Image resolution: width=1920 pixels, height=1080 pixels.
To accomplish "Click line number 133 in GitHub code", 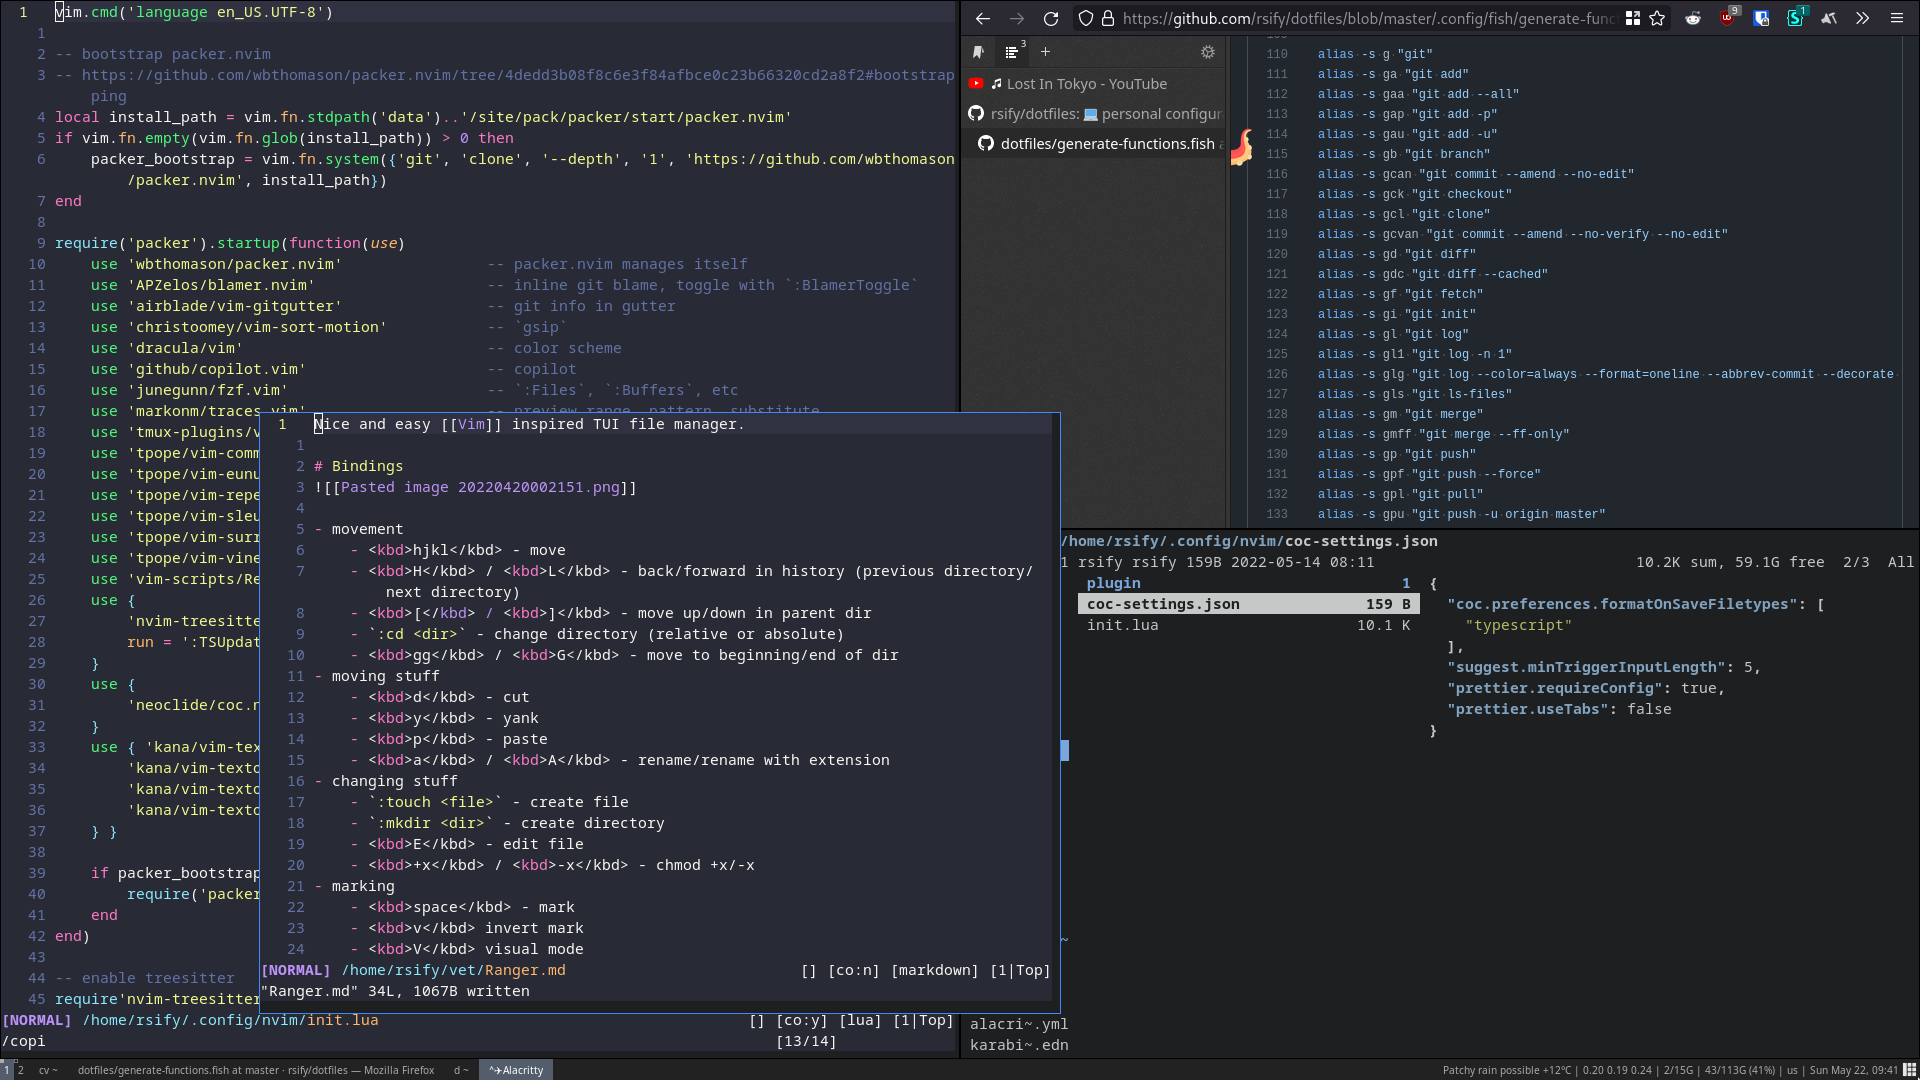I will (x=1277, y=514).
